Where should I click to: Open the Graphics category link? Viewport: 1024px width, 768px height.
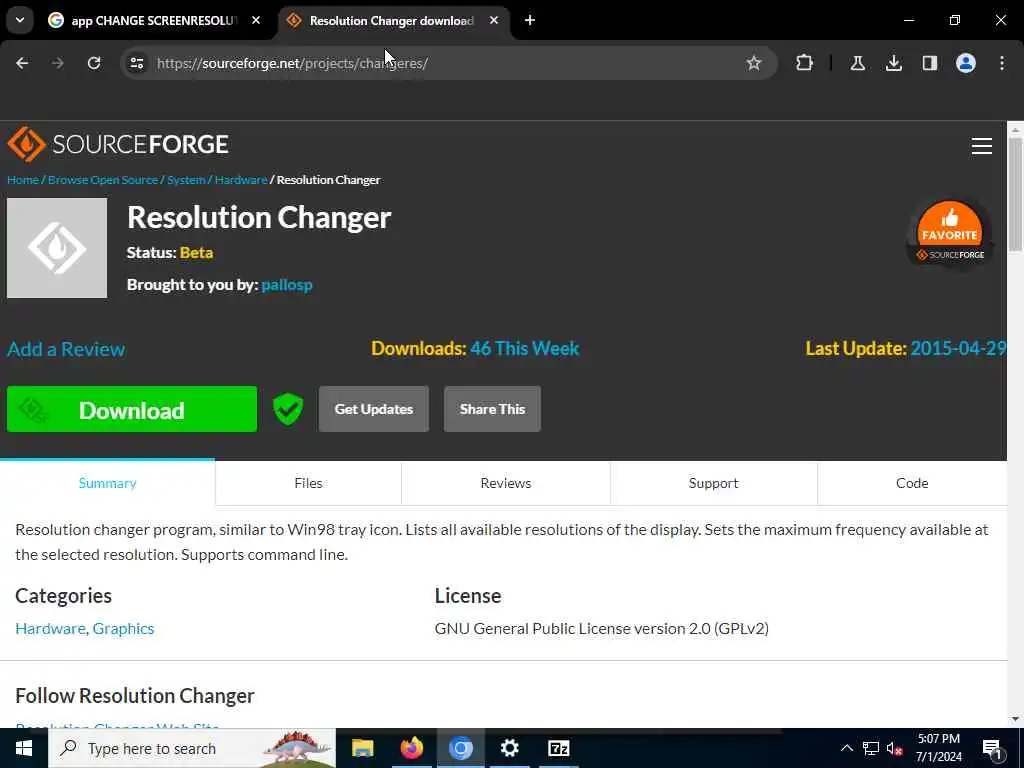click(x=123, y=628)
